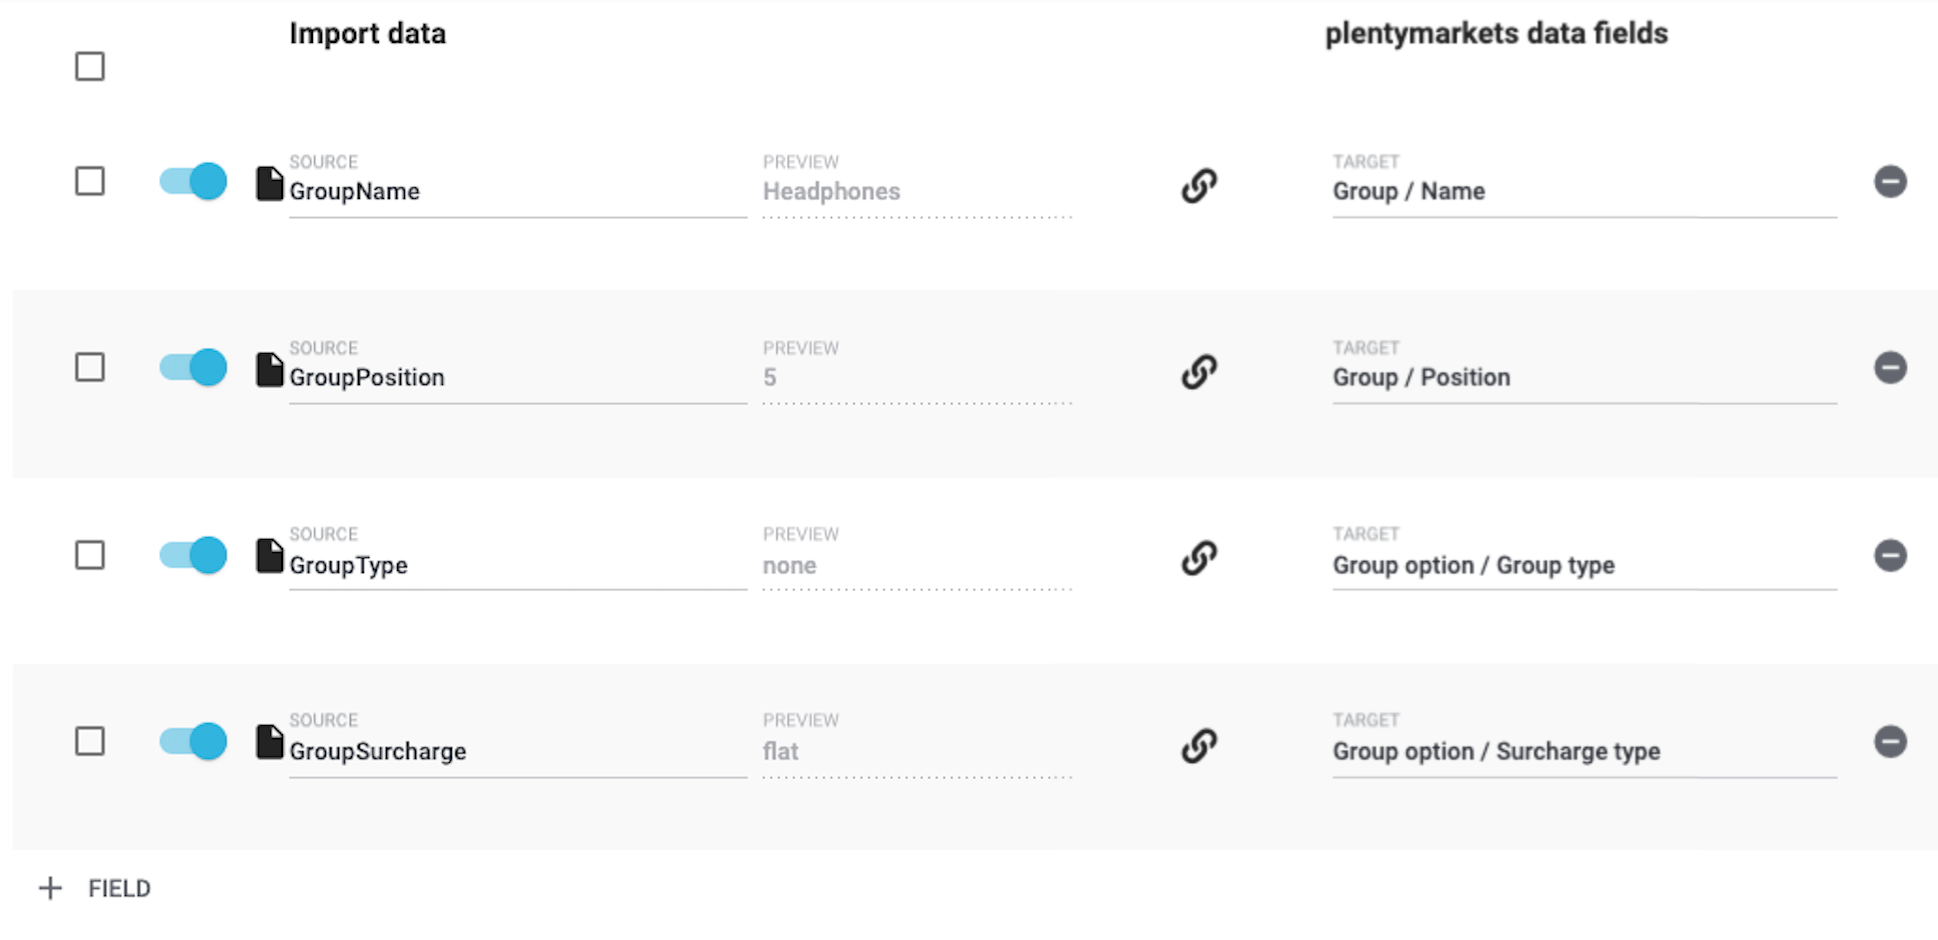Open the Group option / Surcharge type target

pos(1583,752)
